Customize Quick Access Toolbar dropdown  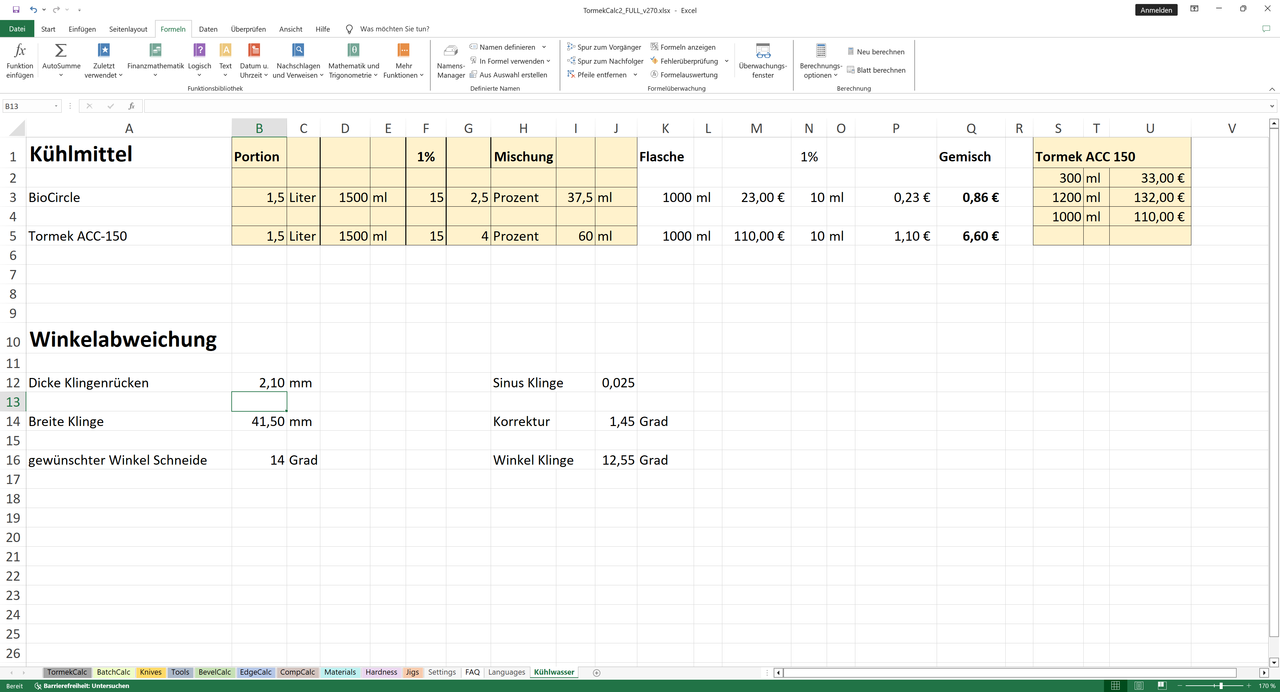(x=78, y=10)
